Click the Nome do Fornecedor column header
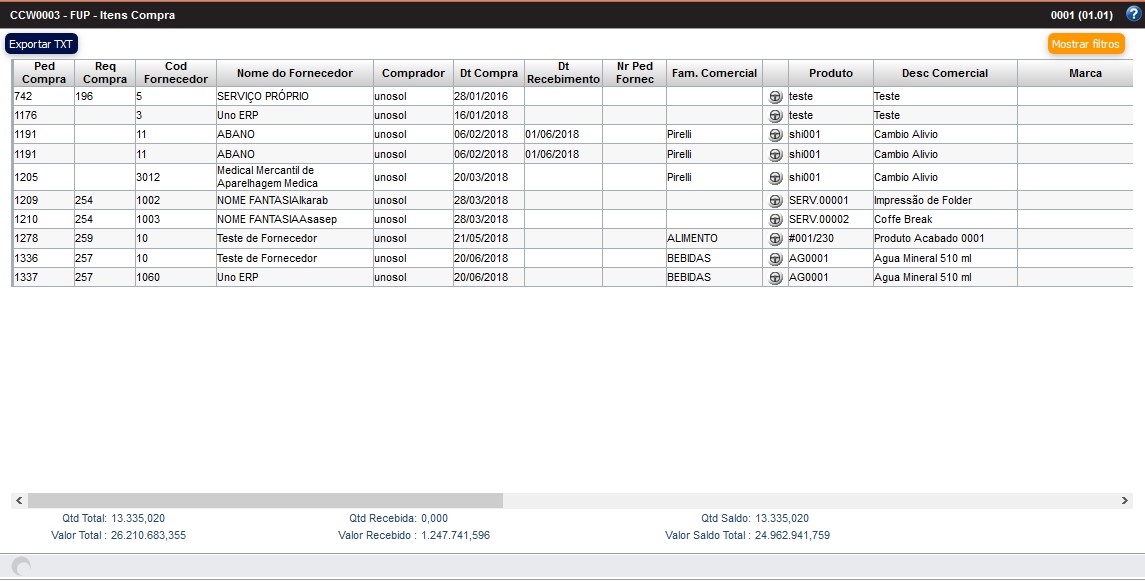The height and width of the screenshot is (581, 1145). pos(294,73)
